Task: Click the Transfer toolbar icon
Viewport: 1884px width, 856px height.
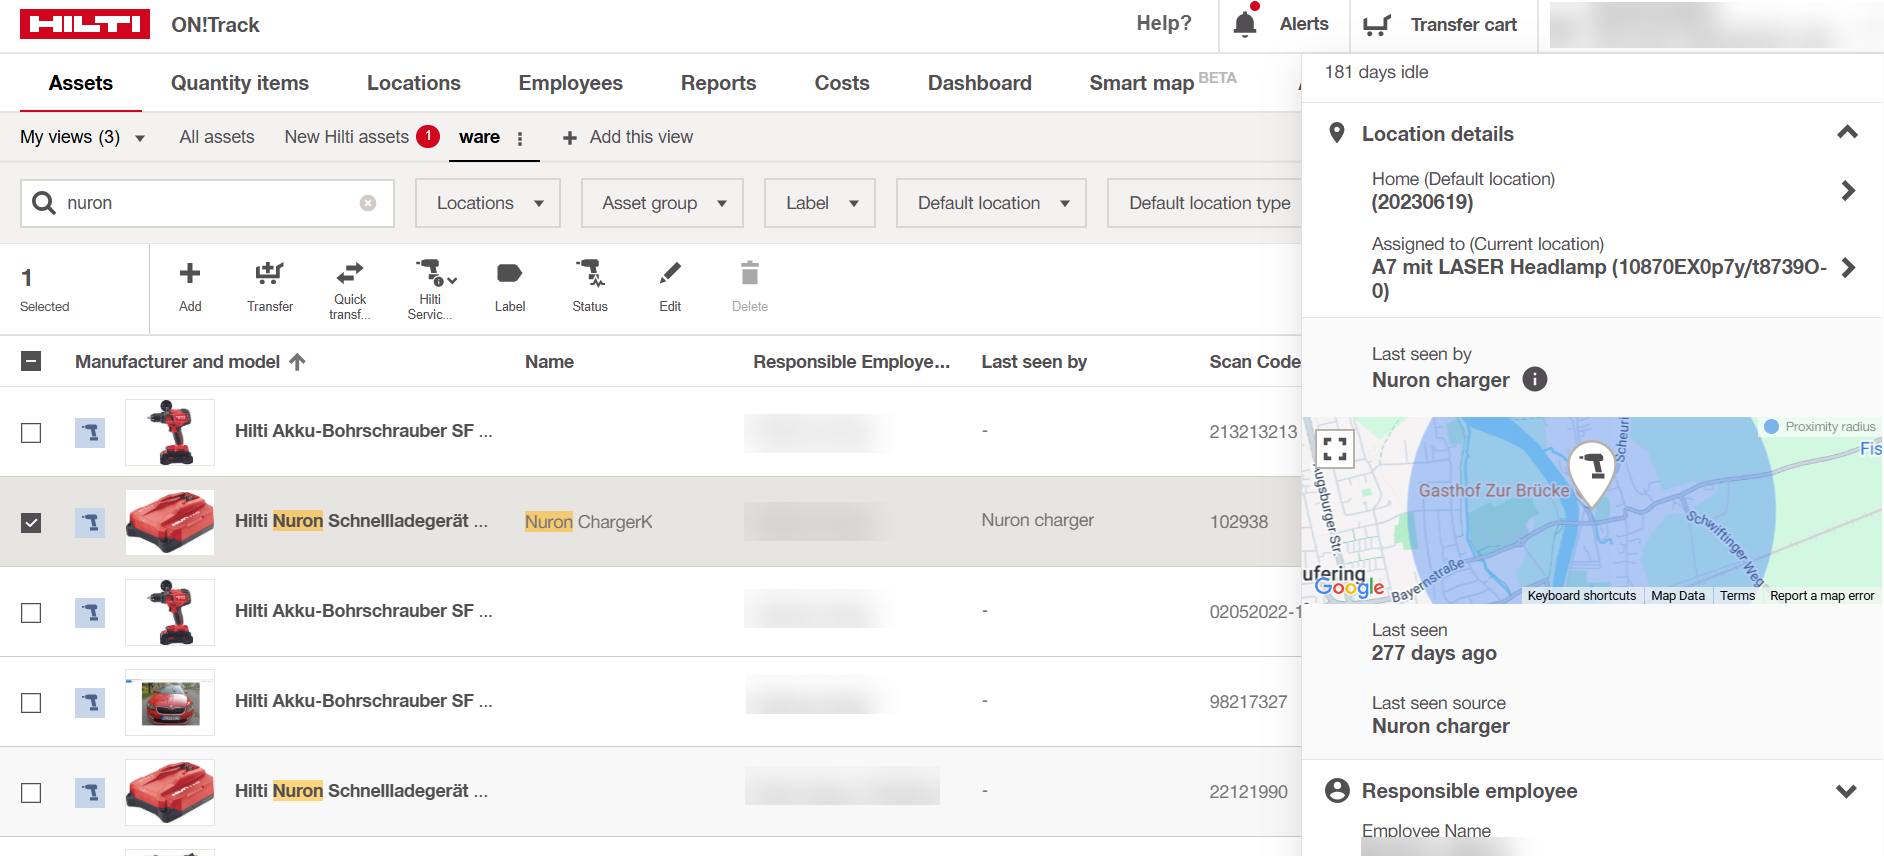Action: 269,274
